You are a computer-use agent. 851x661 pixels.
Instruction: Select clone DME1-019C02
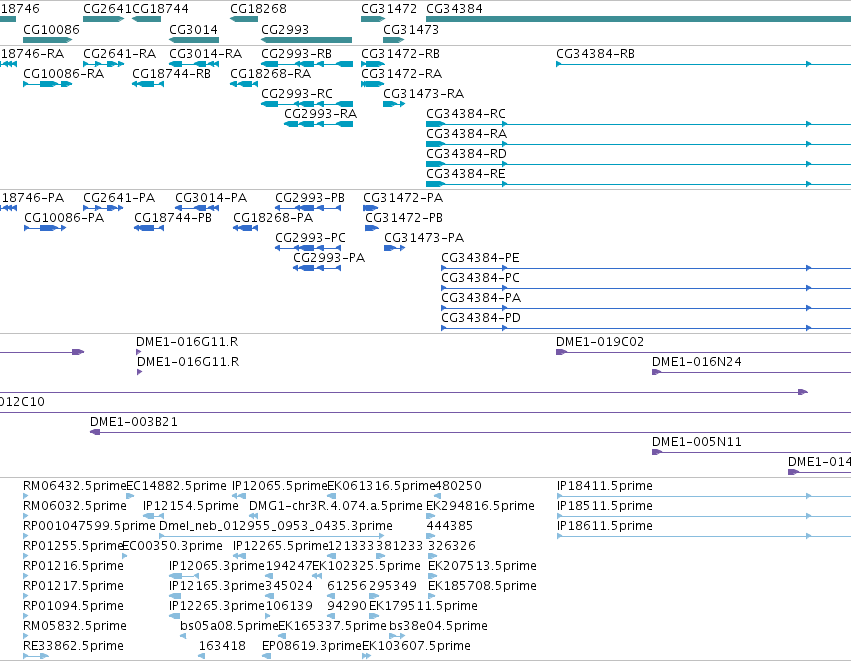click(703, 353)
